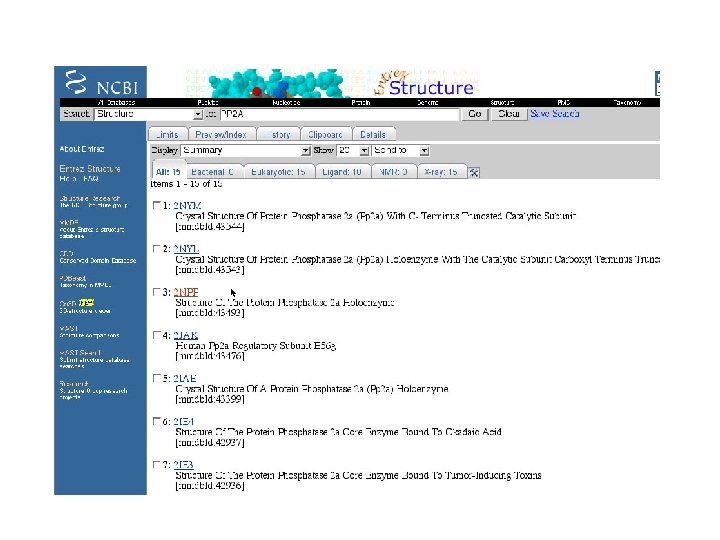Open the 2IAE structure link
Screen dimensions: 720x540
(185, 378)
